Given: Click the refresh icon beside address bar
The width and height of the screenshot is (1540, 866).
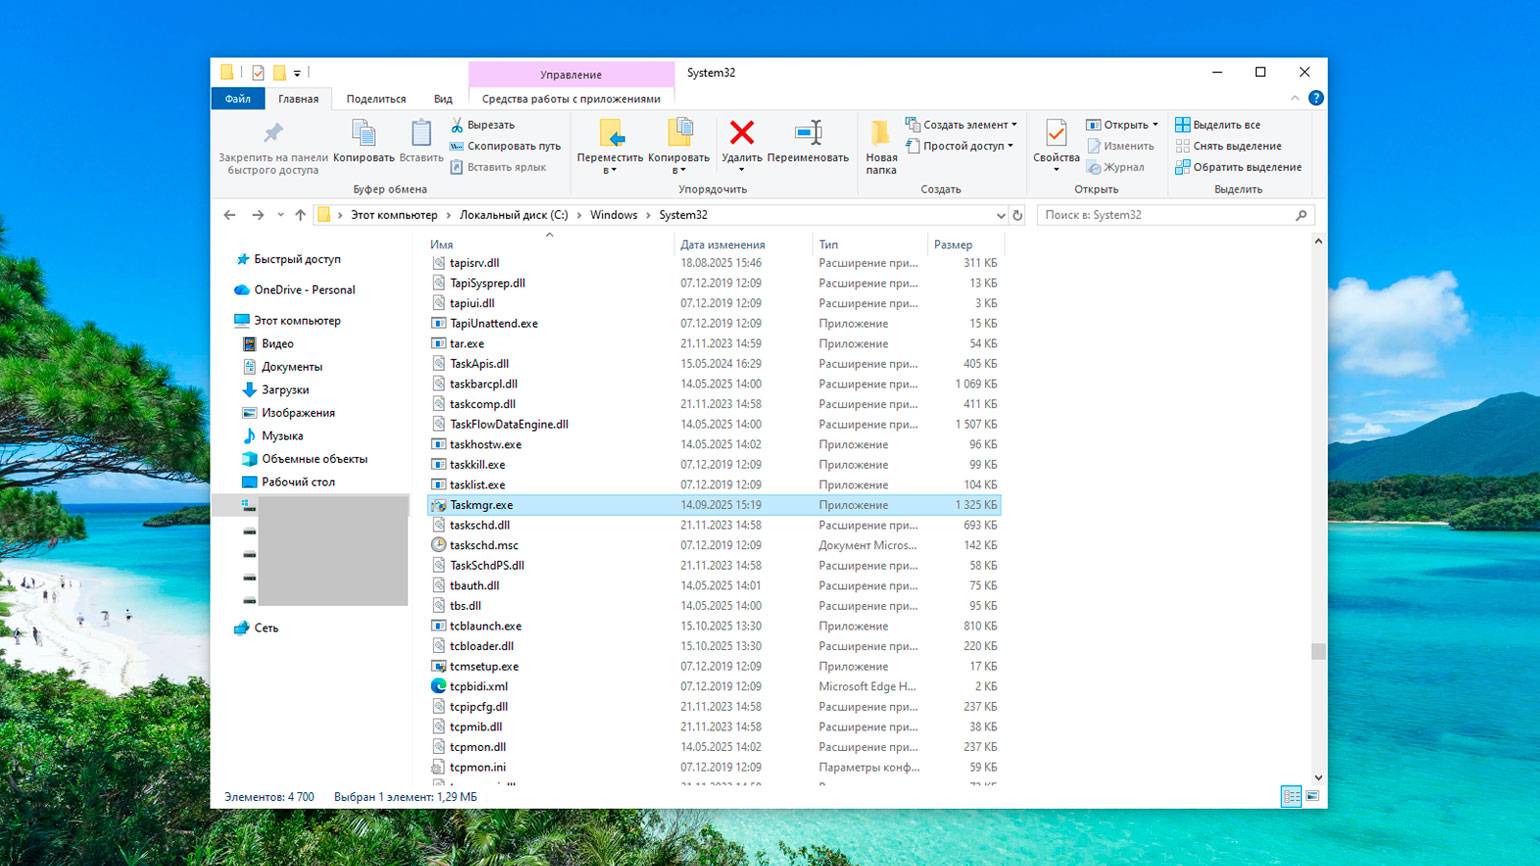Looking at the screenshot, I should point(1017,215).
